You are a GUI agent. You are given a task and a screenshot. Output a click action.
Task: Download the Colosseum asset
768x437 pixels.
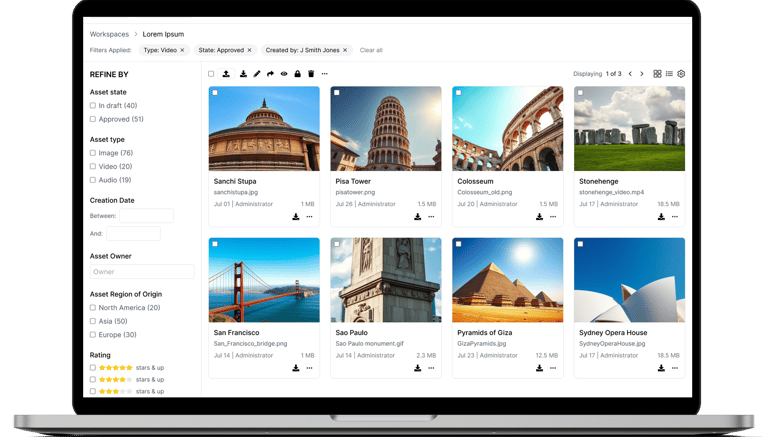(540, 217)
